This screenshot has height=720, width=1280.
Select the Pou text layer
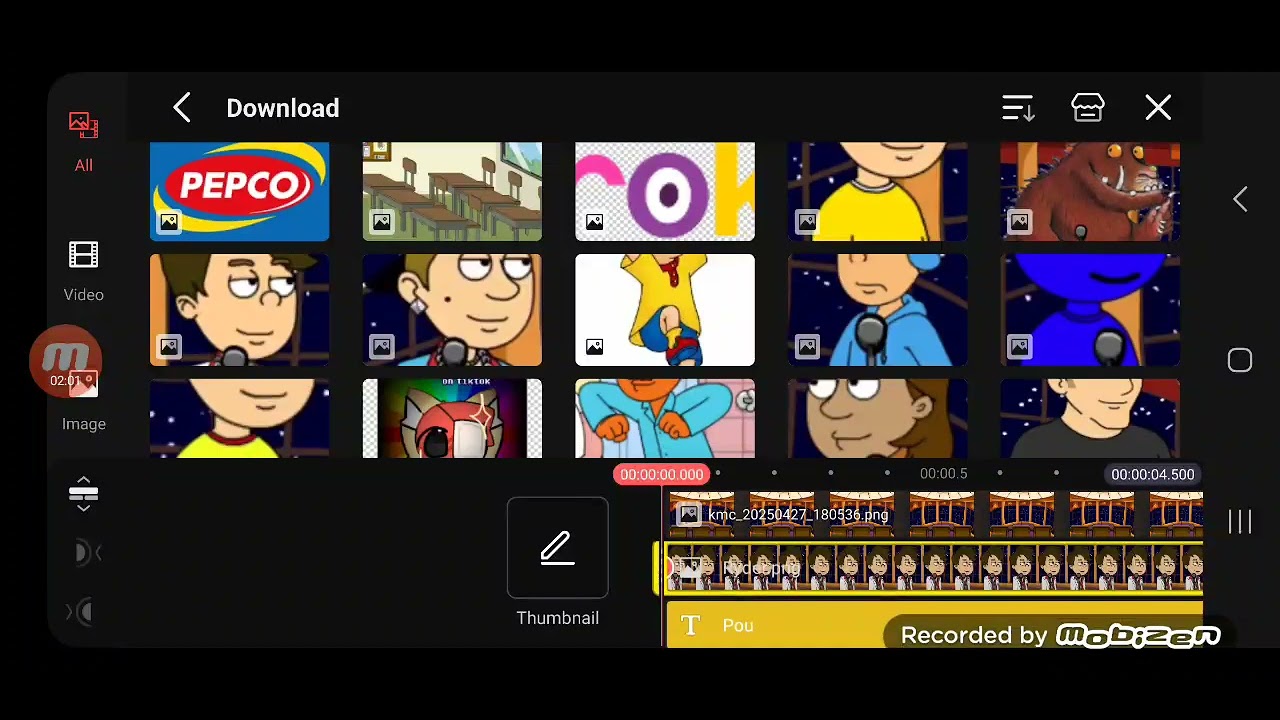point(935,625)
